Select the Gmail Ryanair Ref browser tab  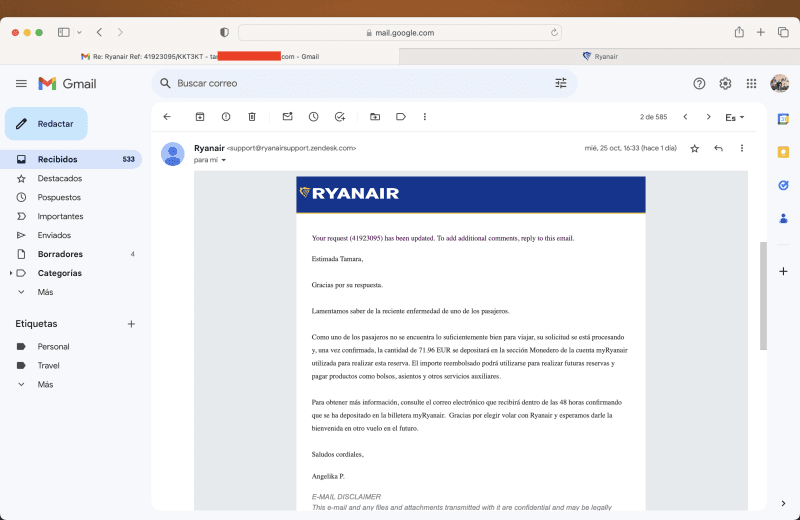pos(199,56)
